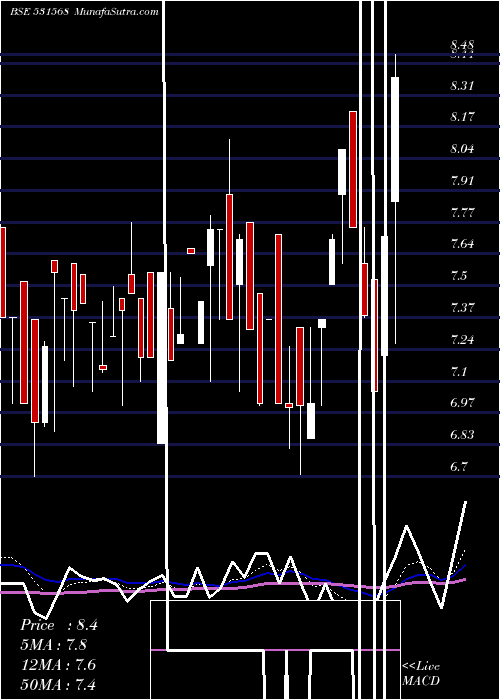Click the Live MACD label
This screenshot has width=500, height=700.
421,673
